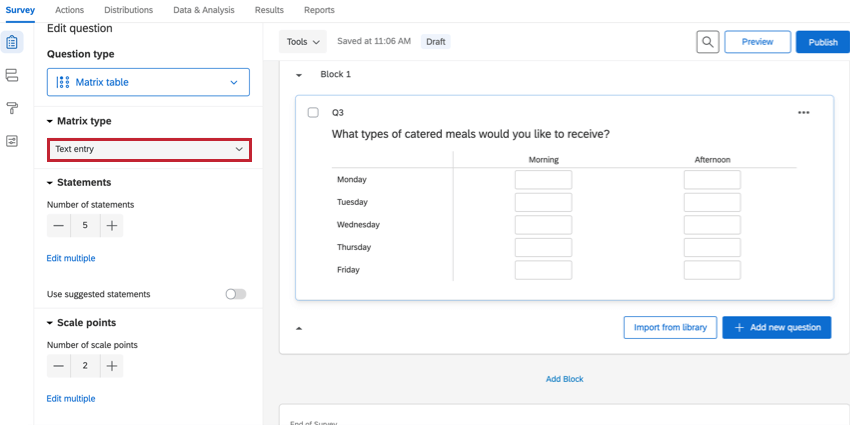Switch to the Data & Analysis tab
Image resolution: width=850 pixels, height=425 pixels.
tap(203, 10)
